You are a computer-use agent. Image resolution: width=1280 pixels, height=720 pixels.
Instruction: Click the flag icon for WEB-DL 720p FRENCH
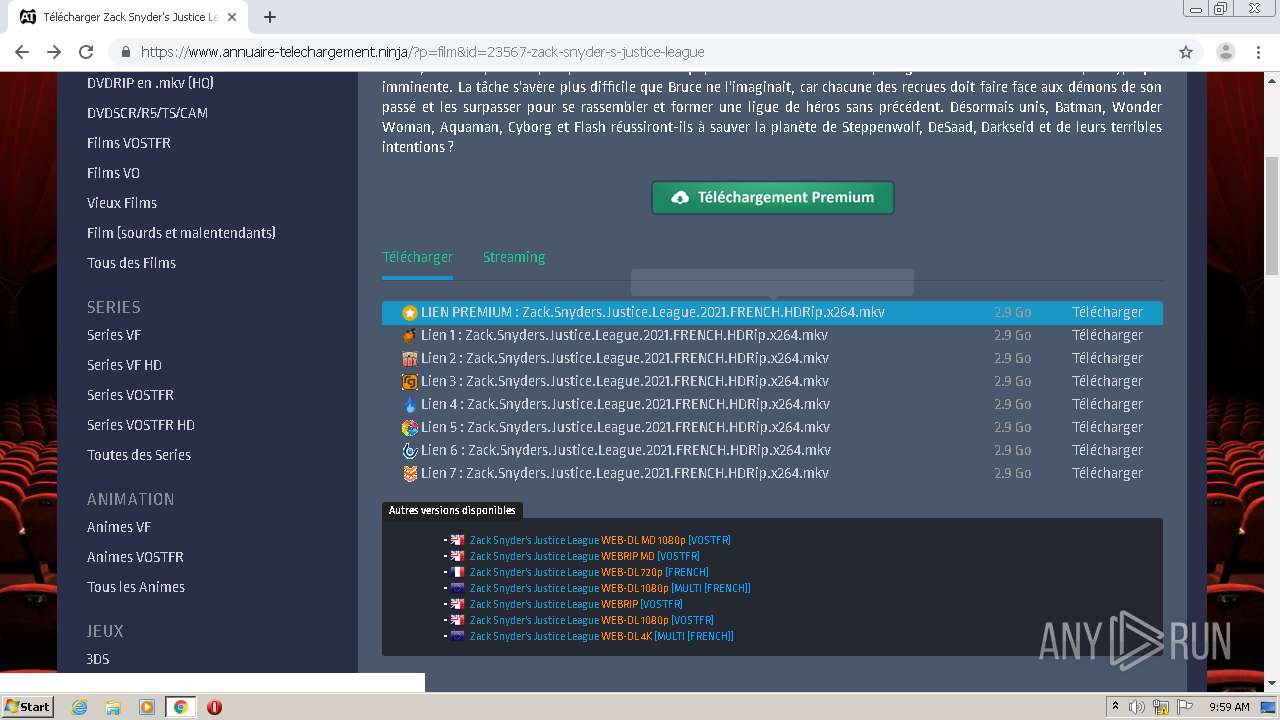[x=457, y=572]
